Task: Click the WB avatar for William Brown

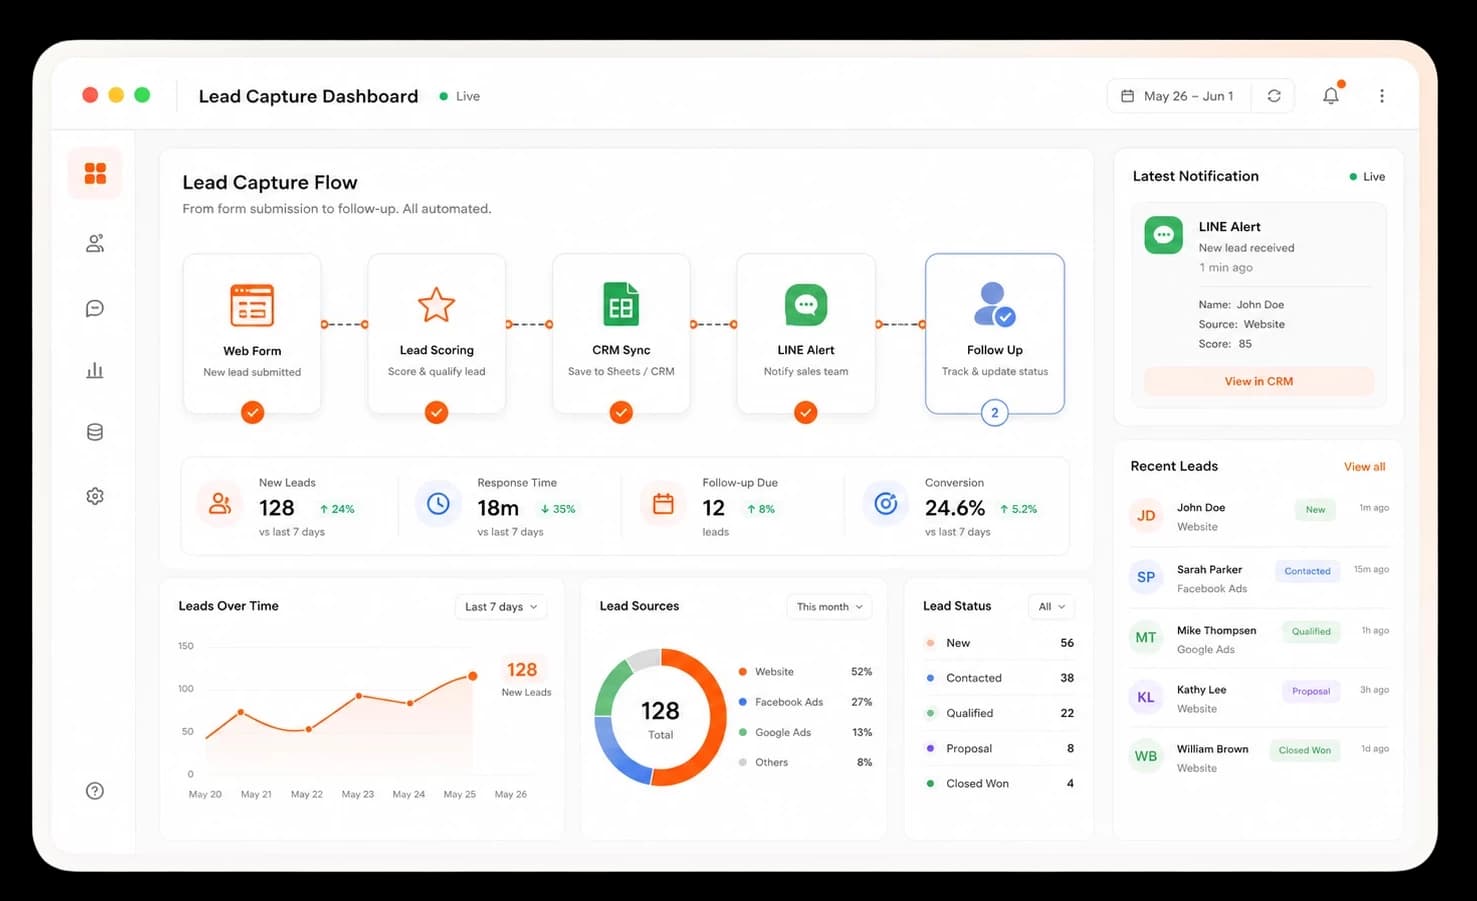Action: (1146, 756)
